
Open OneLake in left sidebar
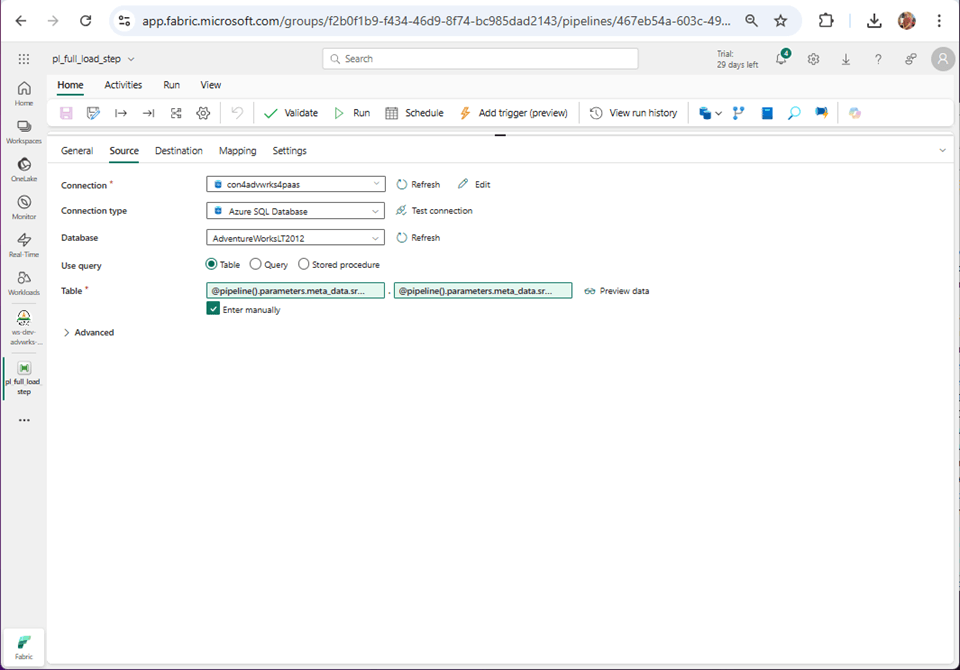(24, 170)
